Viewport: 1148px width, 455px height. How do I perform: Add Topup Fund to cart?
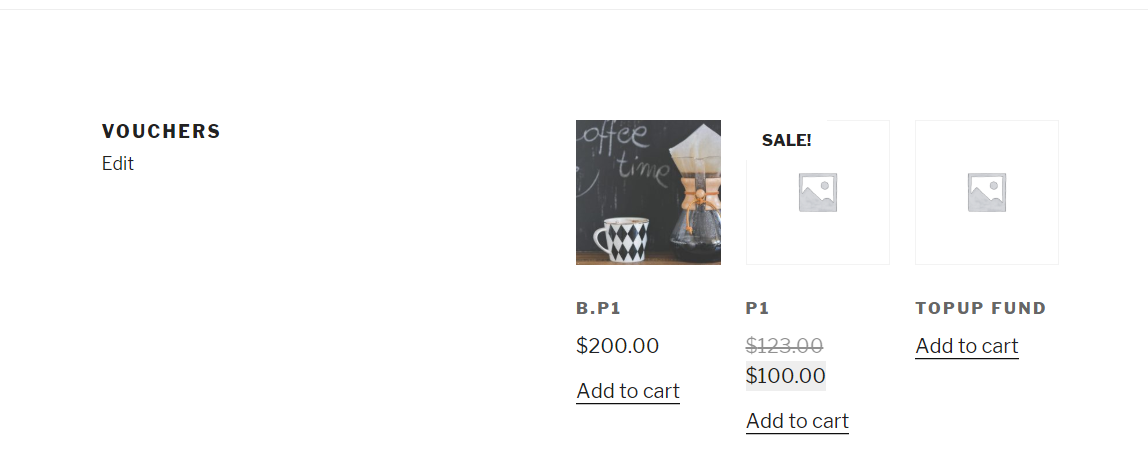click(966, 346)
